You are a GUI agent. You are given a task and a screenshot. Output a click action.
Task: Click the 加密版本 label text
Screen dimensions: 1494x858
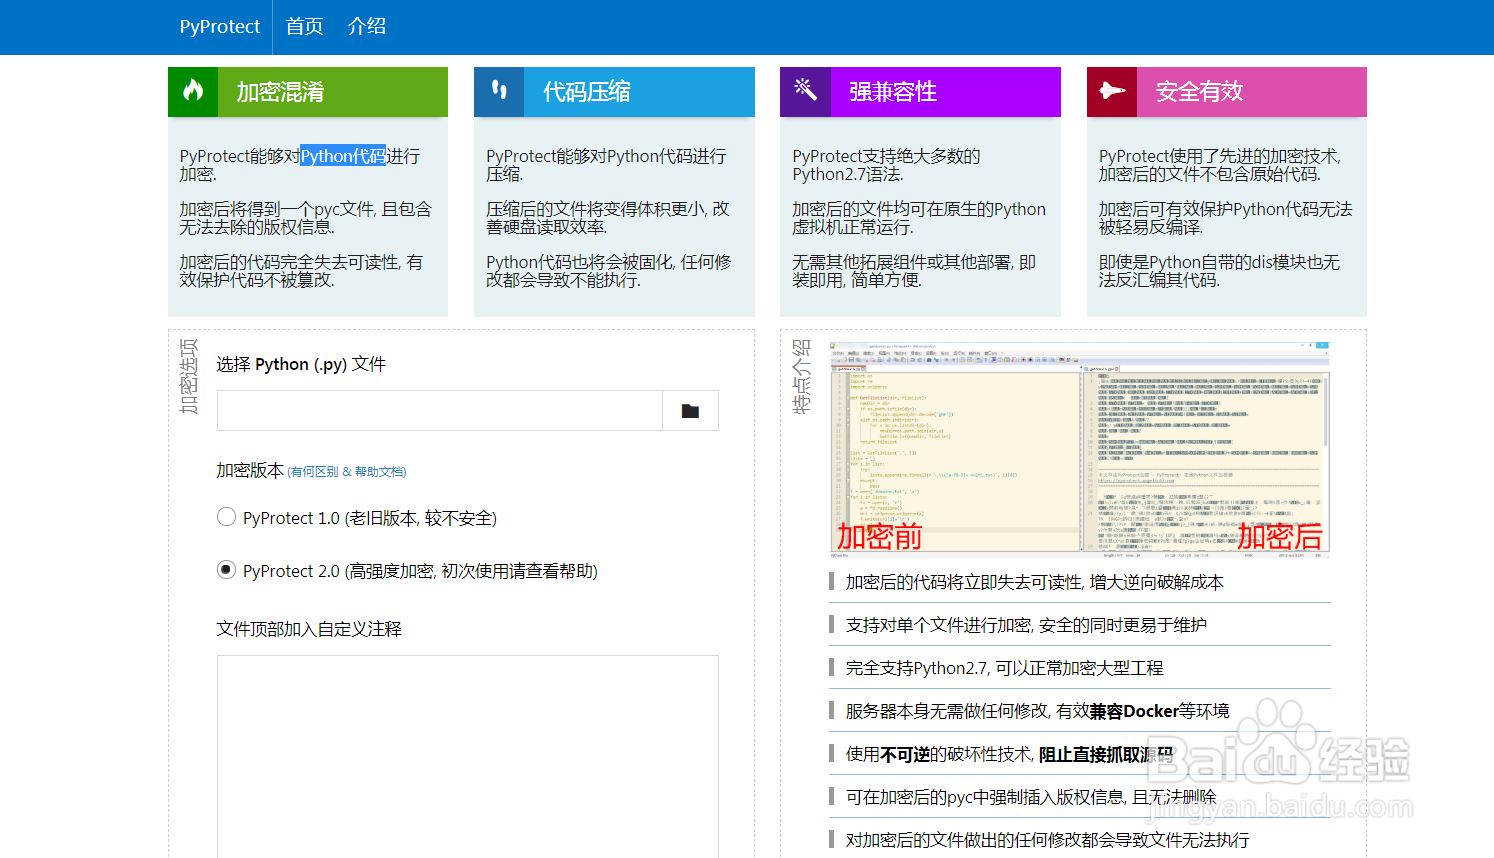pyautogui.click(x=250, y=470)
